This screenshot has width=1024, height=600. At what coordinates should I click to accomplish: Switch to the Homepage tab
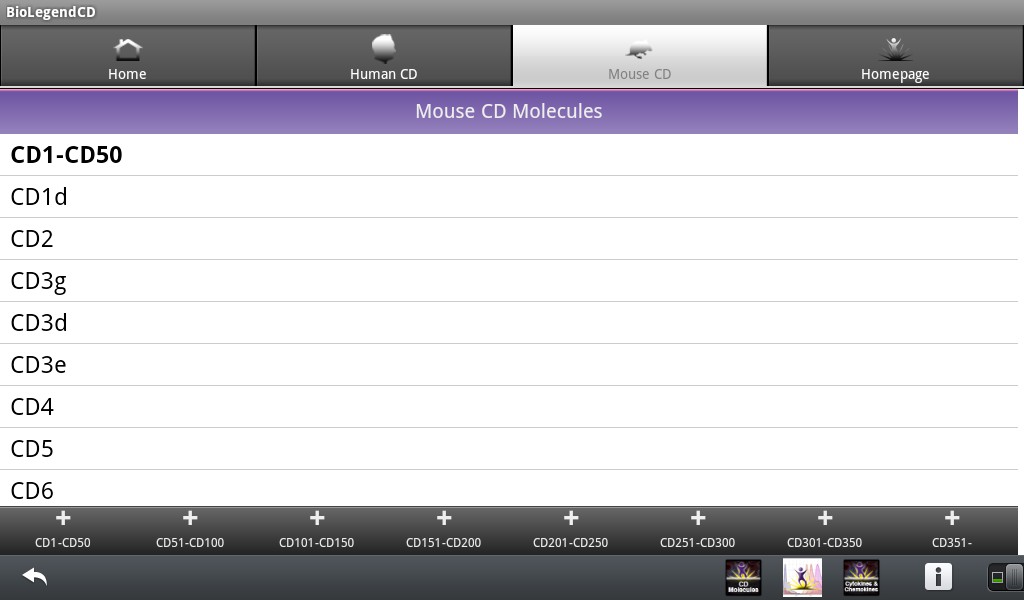(895, 56)
